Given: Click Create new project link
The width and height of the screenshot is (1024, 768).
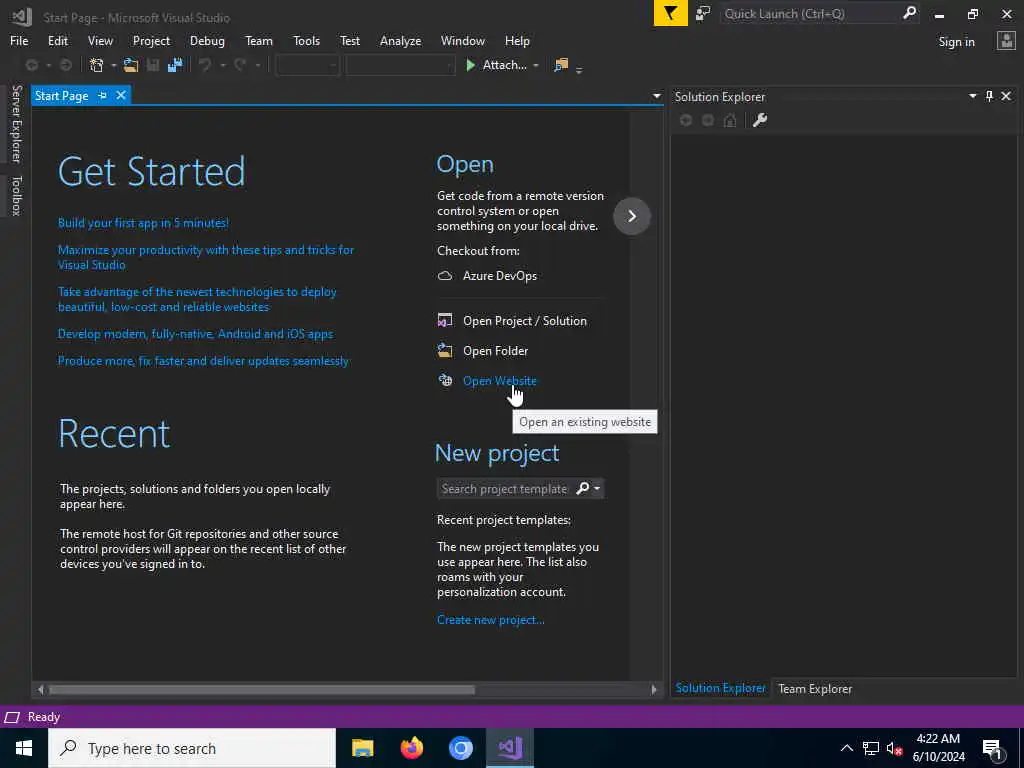Looking at the screenshot, I should (490, 620).
